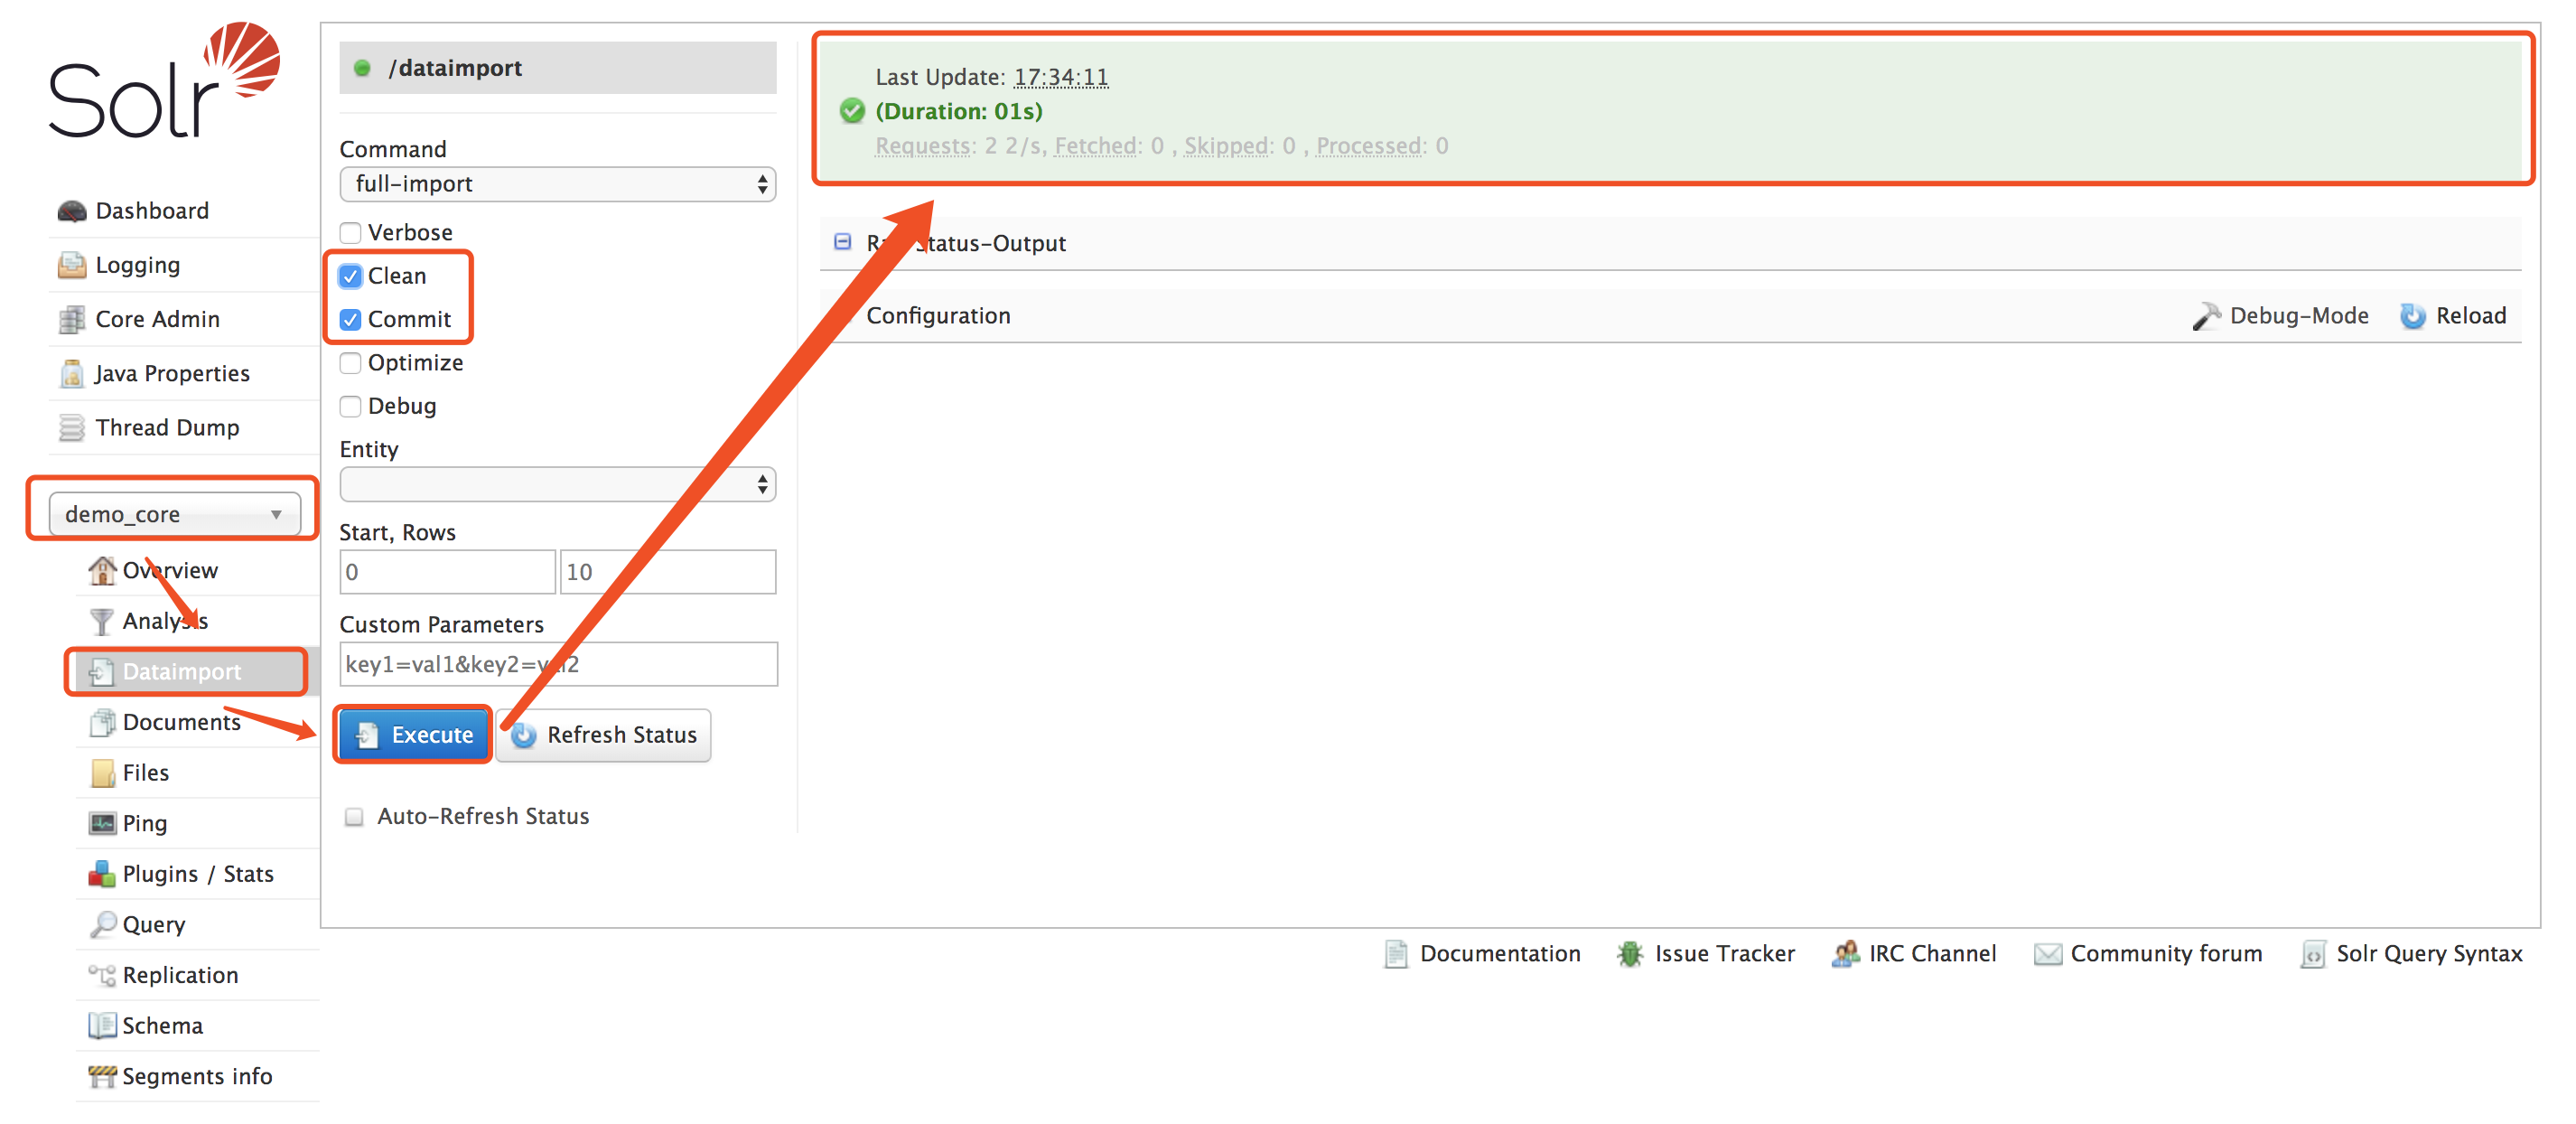The height and width of the screenshot is (1124, 2576).
Task: Open the Schema menu item
Action: [162, 1026]
